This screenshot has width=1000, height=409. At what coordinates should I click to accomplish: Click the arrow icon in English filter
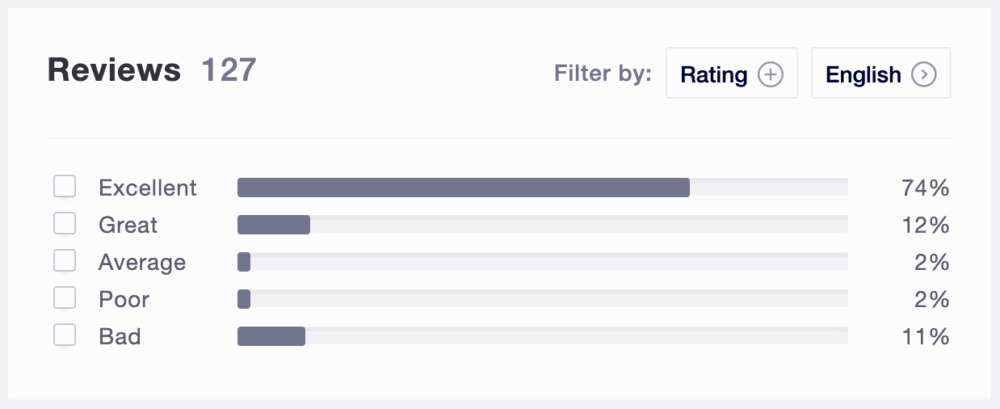924,74
